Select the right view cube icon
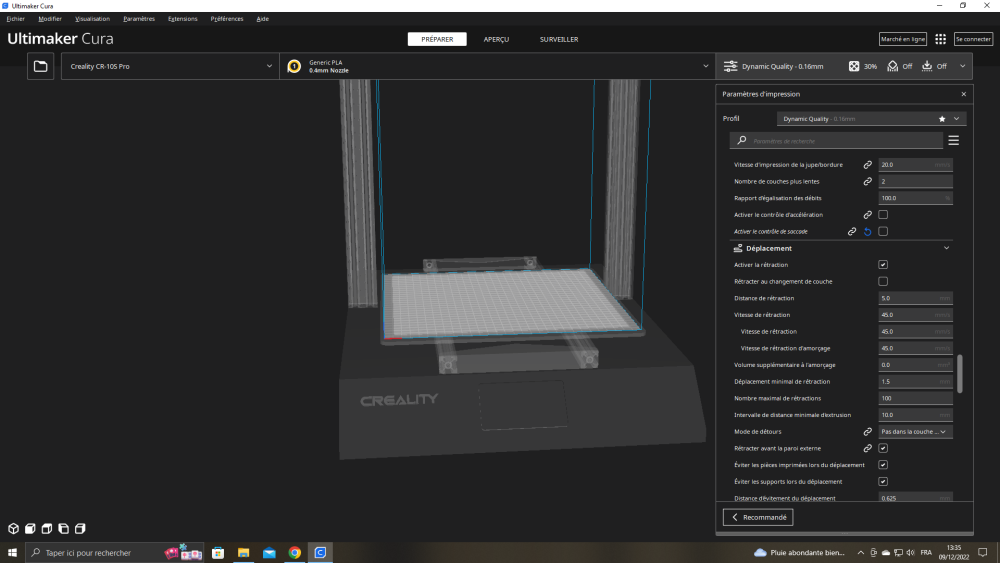The image size is (1000, 563). tap(80, 529)
